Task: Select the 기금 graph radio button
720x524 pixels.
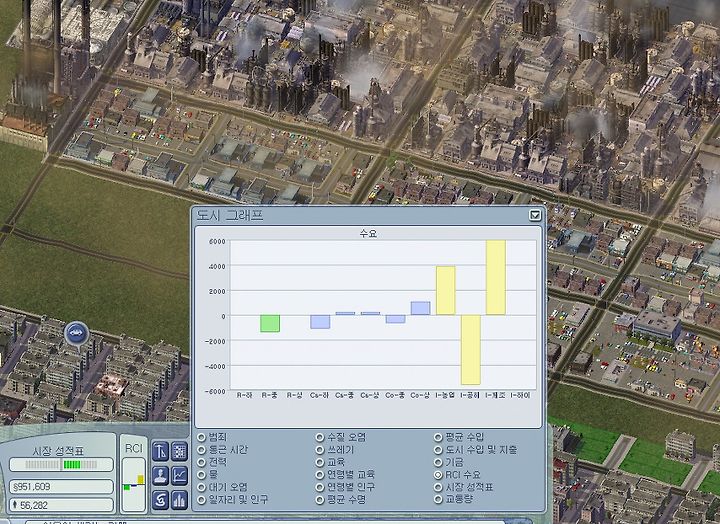Action: 438,462
